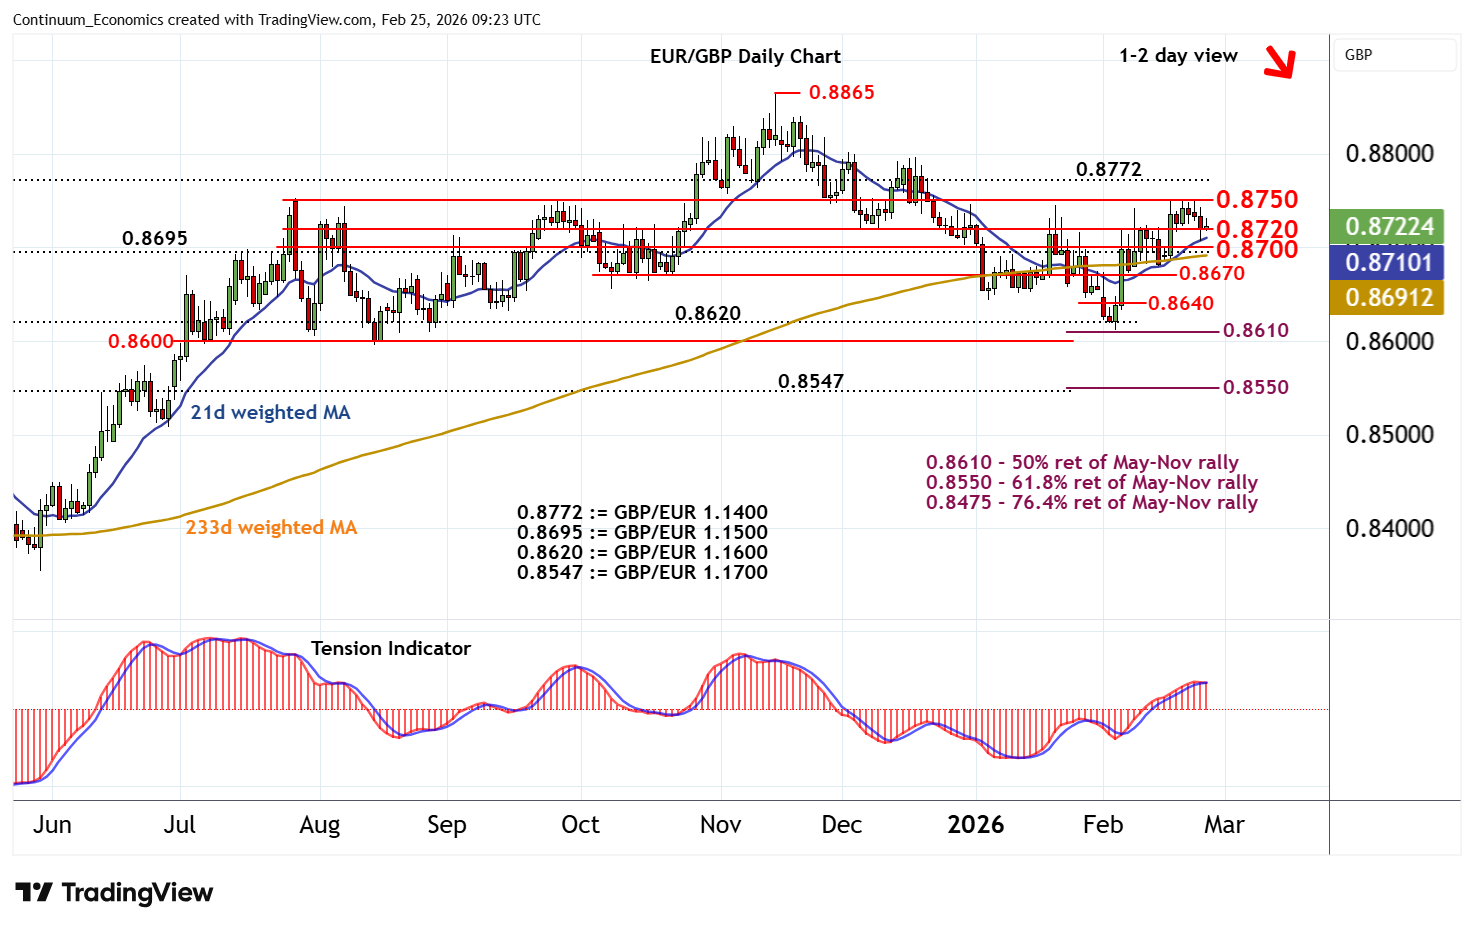Select the 233d weighted MA label

(x=271, y=527)
